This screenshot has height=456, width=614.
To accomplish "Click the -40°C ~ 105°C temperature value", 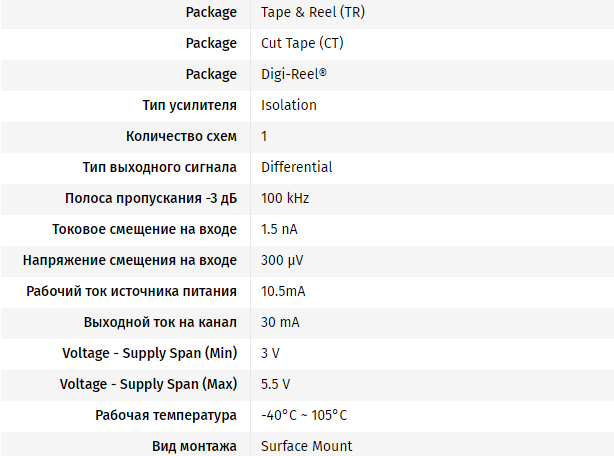I will click(x=304, y=415).
